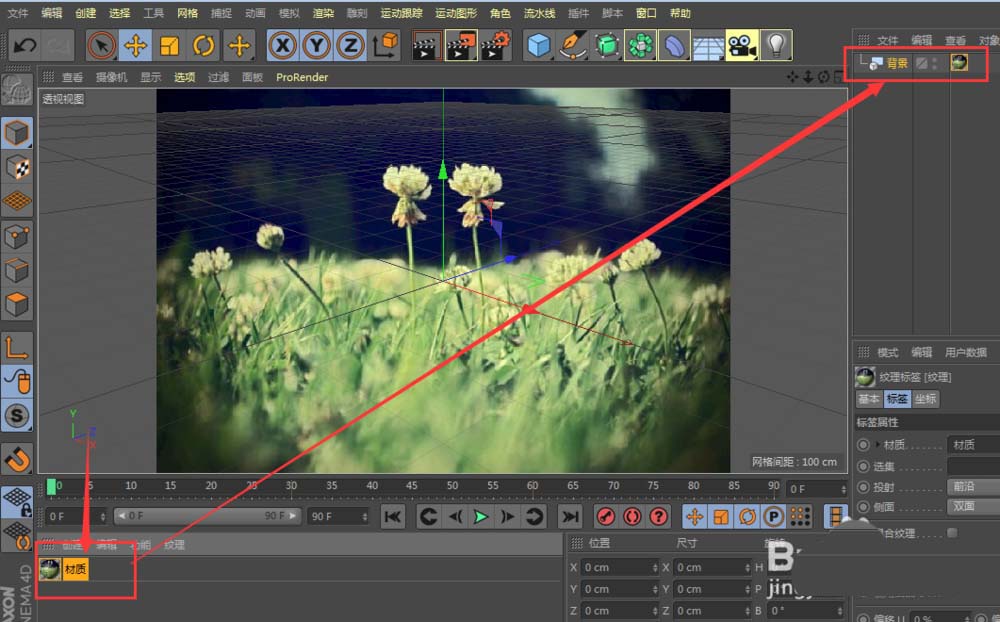Switch to Polygons mode orange cube
The width and height of the screenshot is (1000, 622).
pyautogui.click(x=17, y=304)
